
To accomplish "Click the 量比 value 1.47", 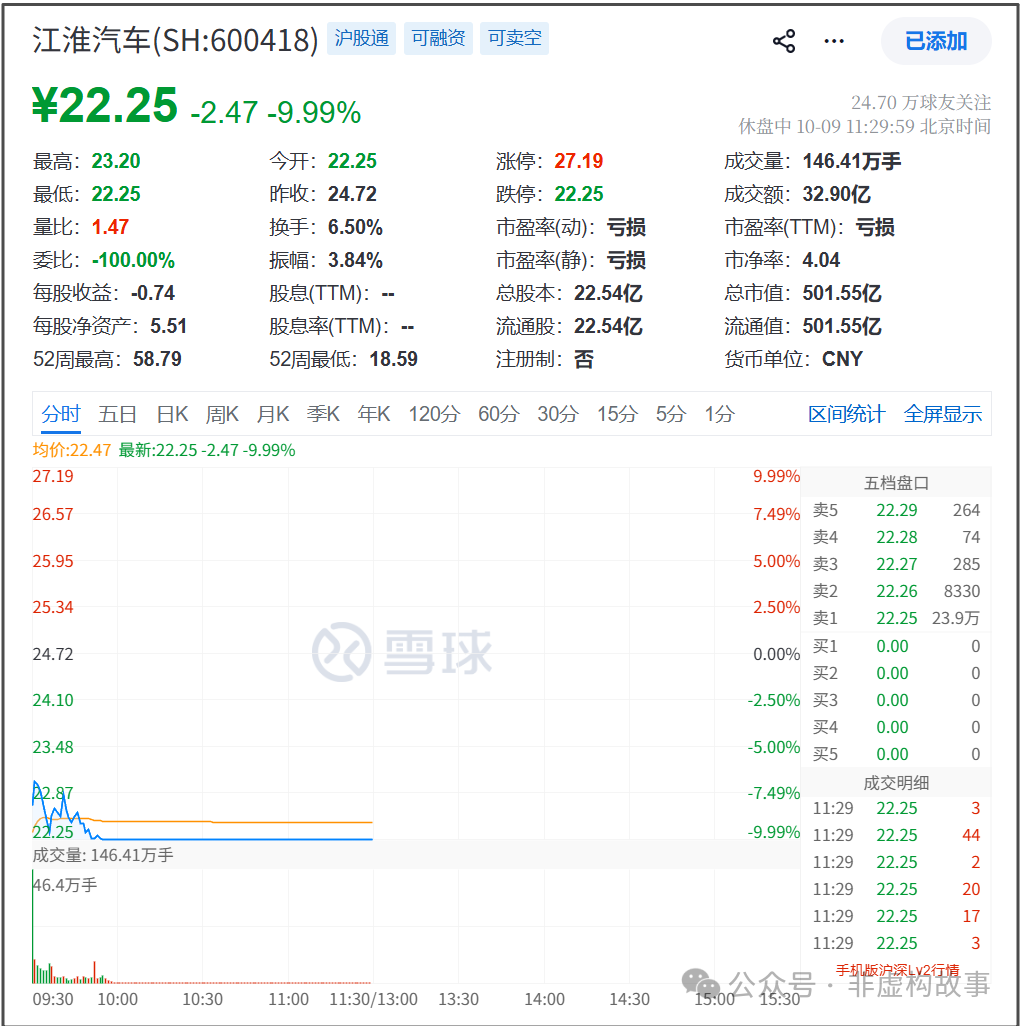I will click(x=110, y=227).
